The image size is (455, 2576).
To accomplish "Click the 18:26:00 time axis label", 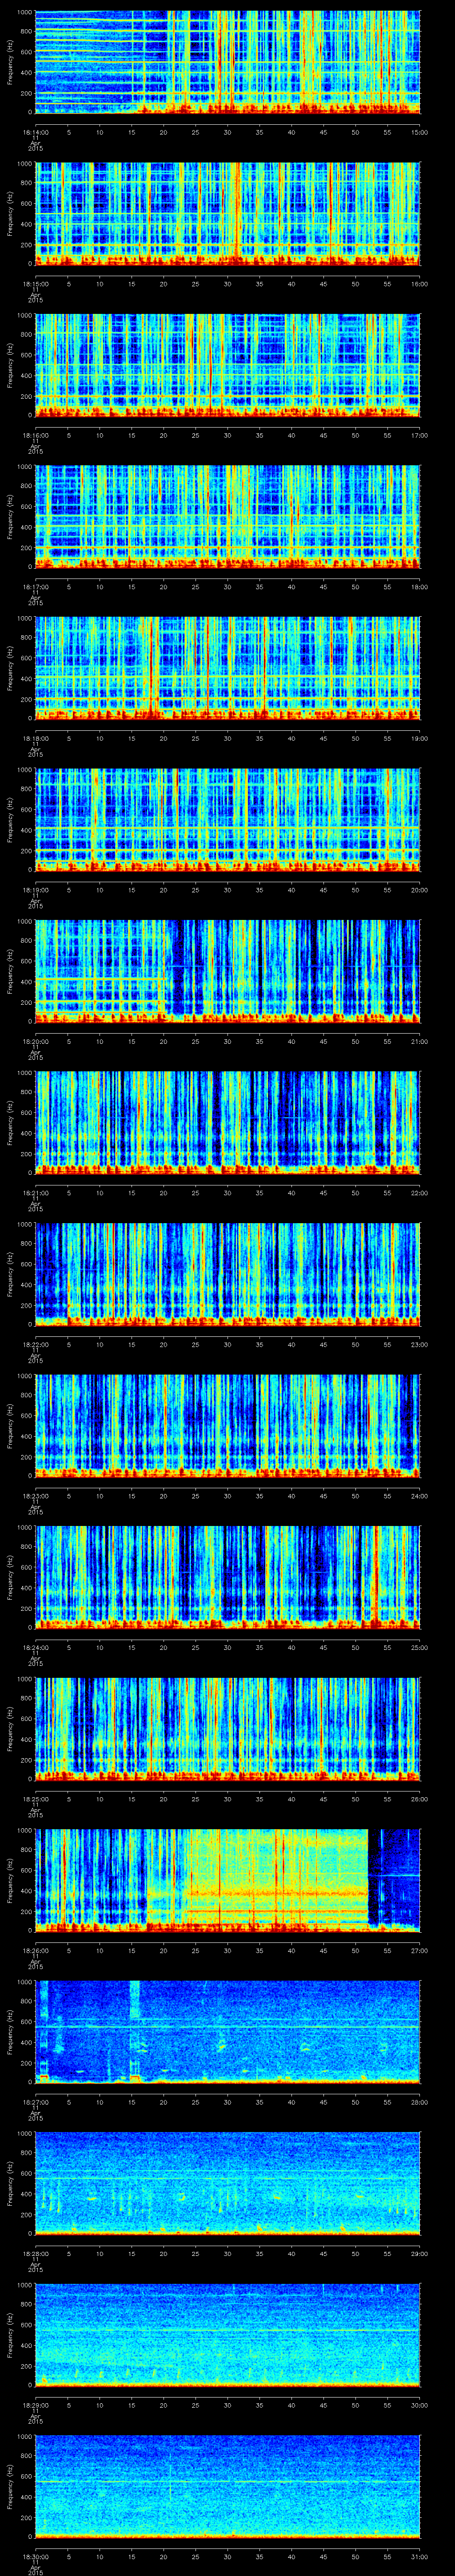I will [35, 1950].
